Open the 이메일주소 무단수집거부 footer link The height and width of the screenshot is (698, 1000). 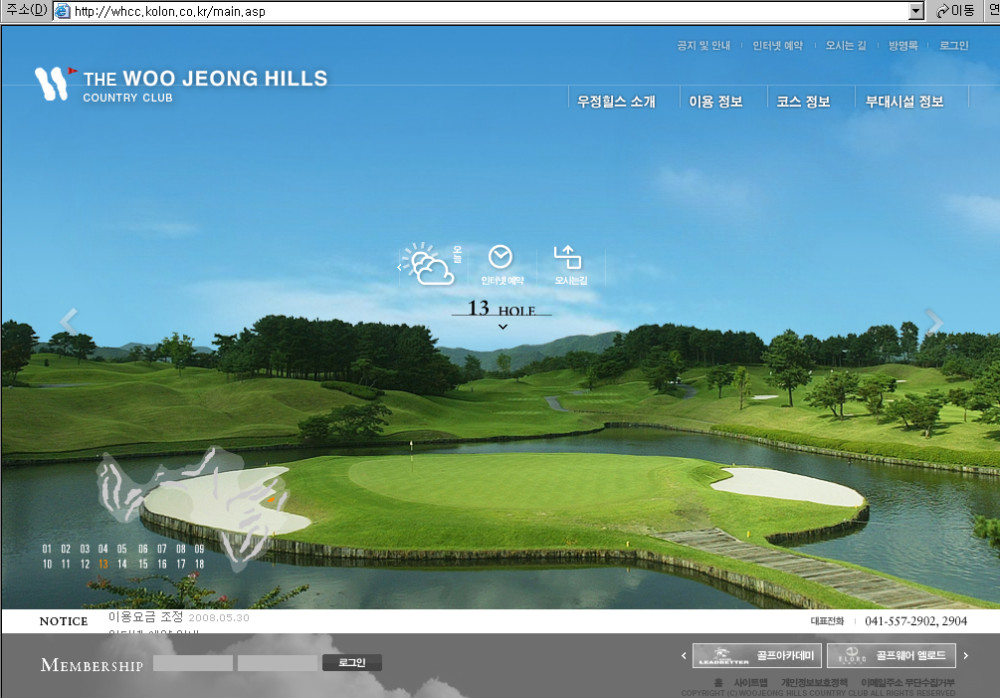tap(908, 683)
